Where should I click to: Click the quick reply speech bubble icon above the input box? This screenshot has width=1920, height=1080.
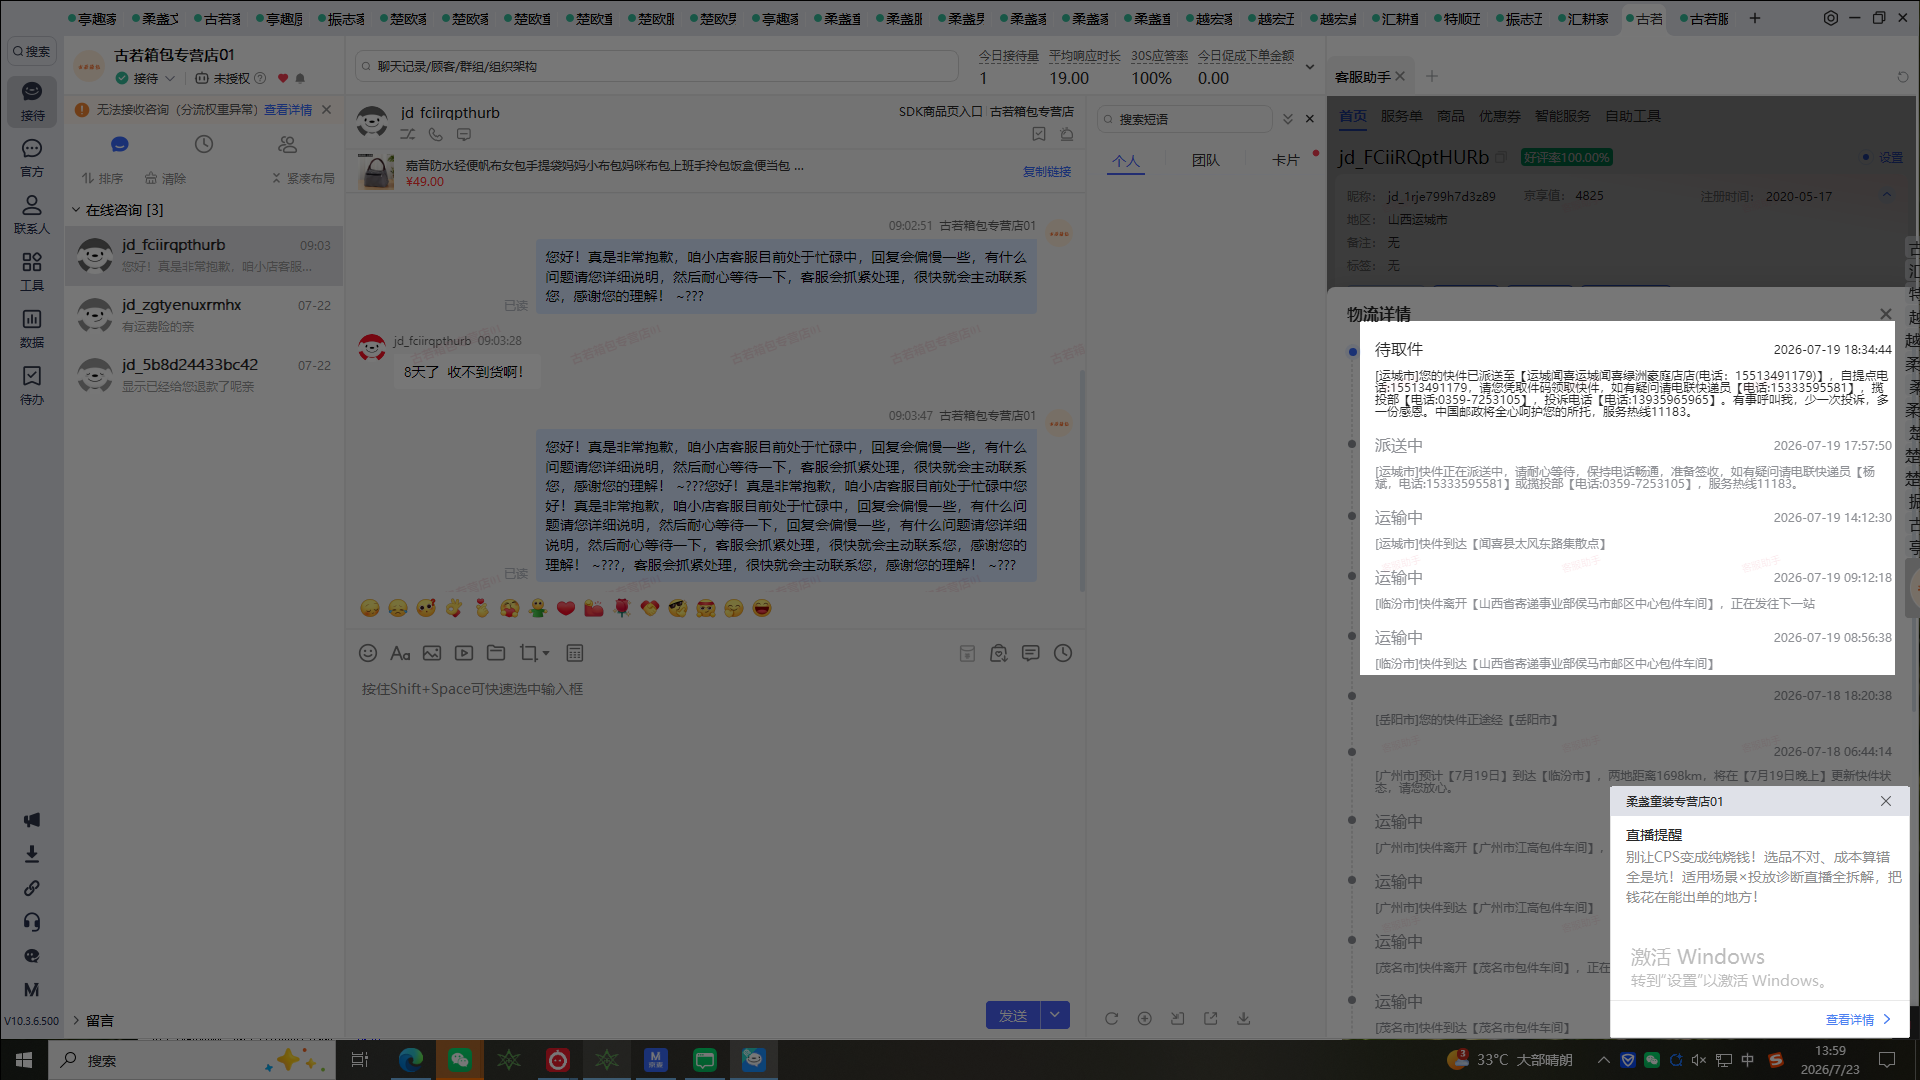[x=1031, y=653]
